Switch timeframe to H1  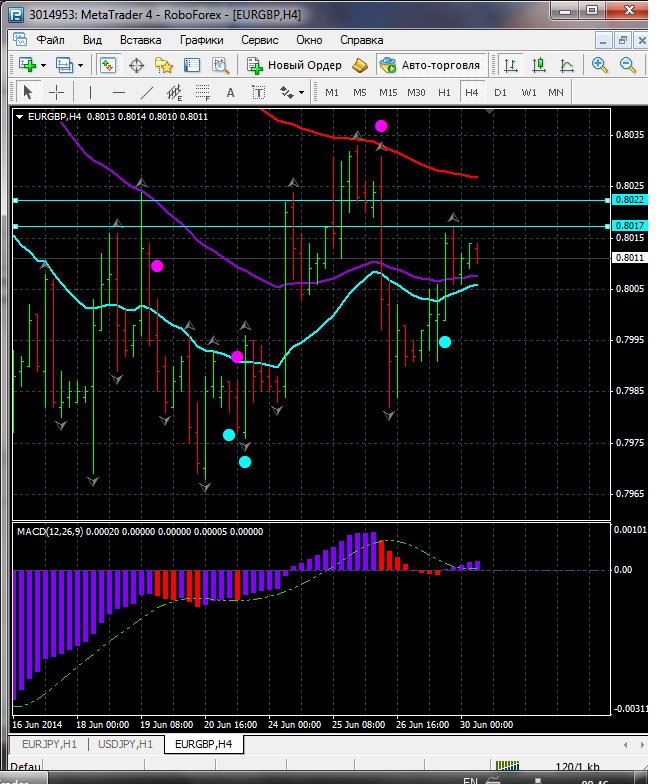444,92
